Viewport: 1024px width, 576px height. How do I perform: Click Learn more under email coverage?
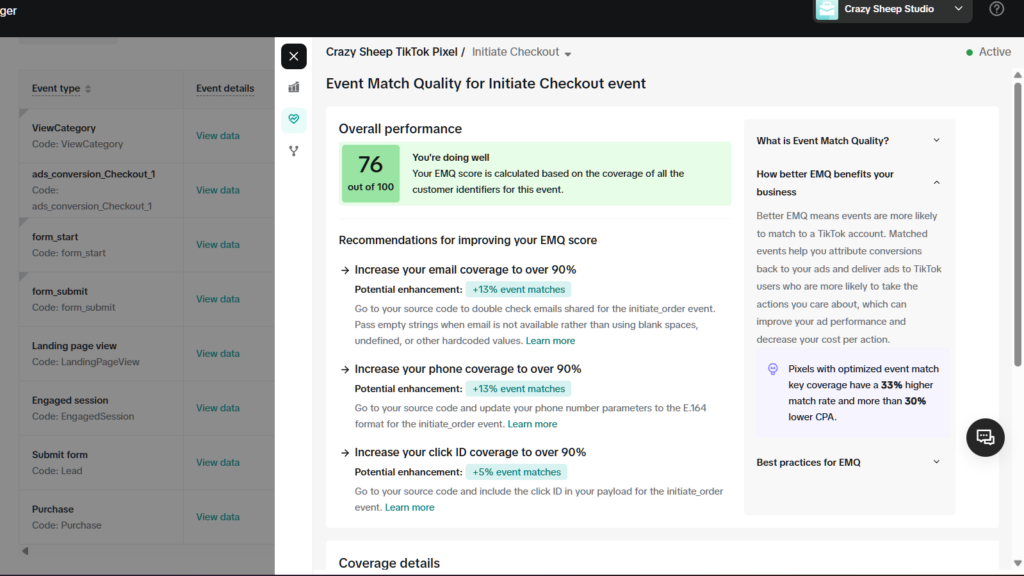[550, 341]
